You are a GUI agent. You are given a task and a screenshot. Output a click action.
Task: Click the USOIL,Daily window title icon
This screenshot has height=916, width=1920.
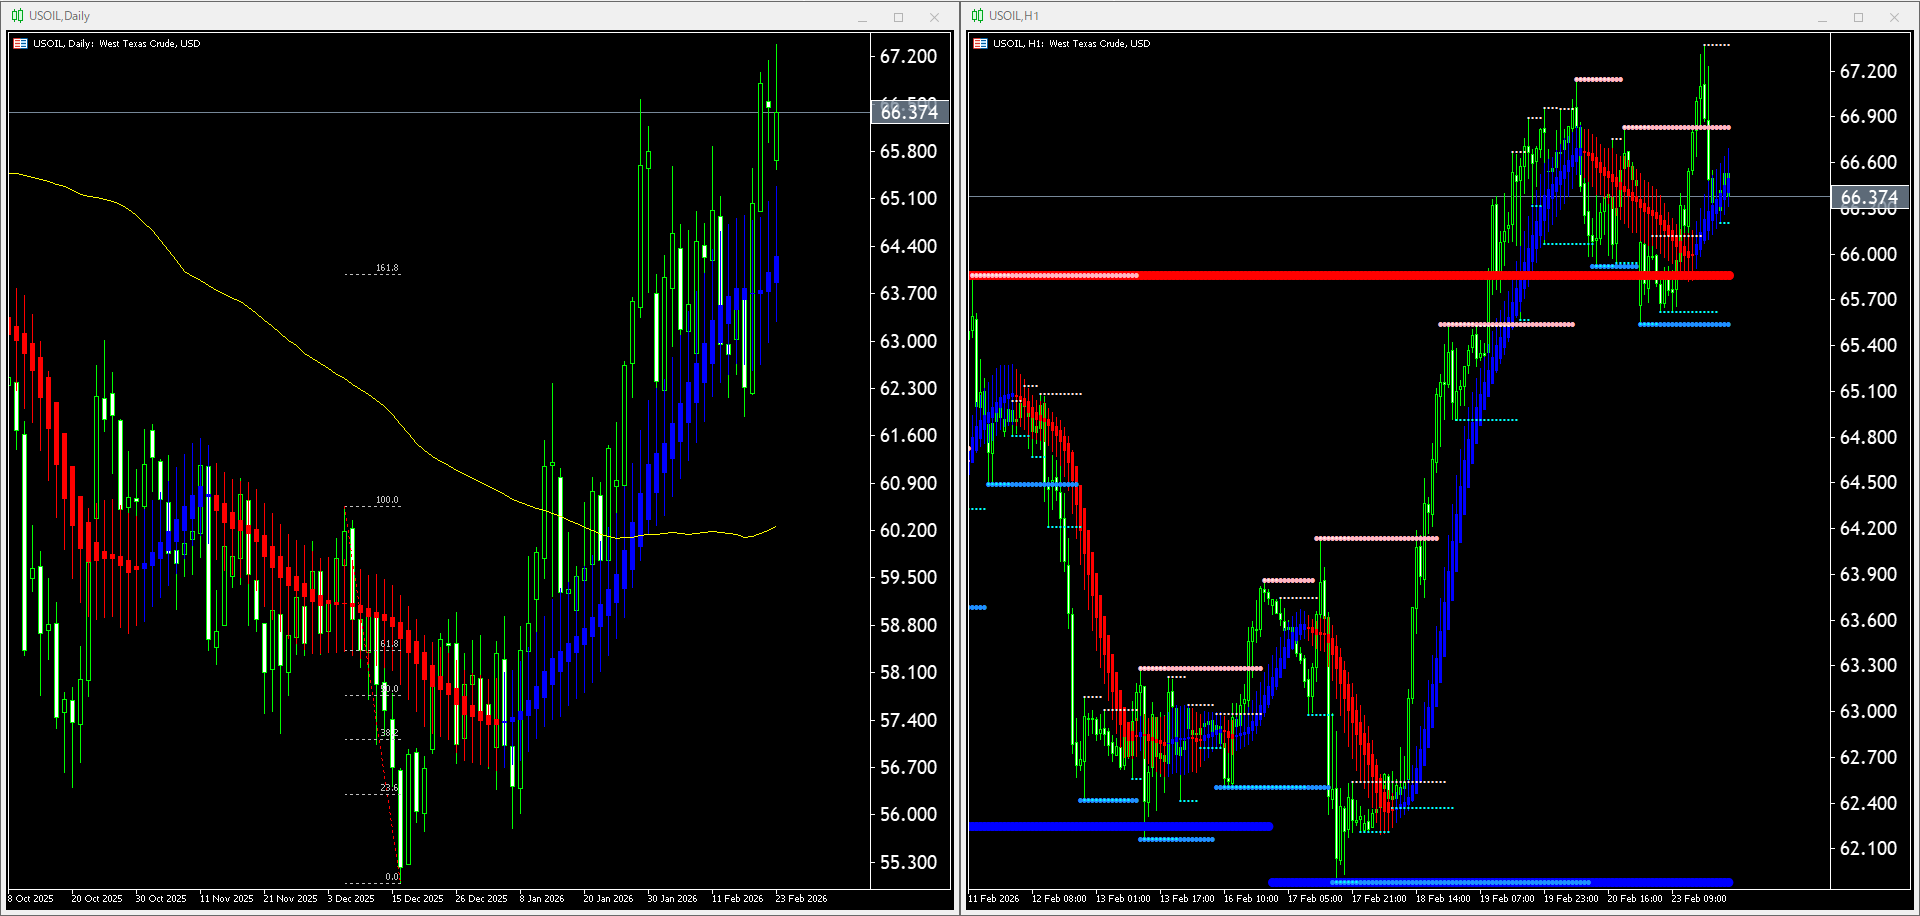click(x=18, y=16)
